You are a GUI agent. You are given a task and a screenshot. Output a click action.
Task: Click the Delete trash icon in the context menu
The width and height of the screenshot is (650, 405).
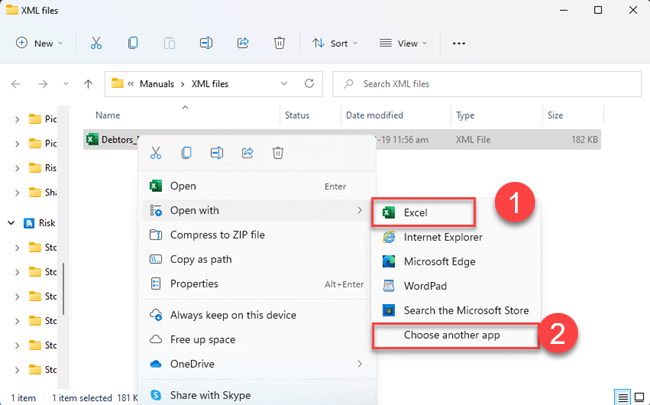[278, 153]
